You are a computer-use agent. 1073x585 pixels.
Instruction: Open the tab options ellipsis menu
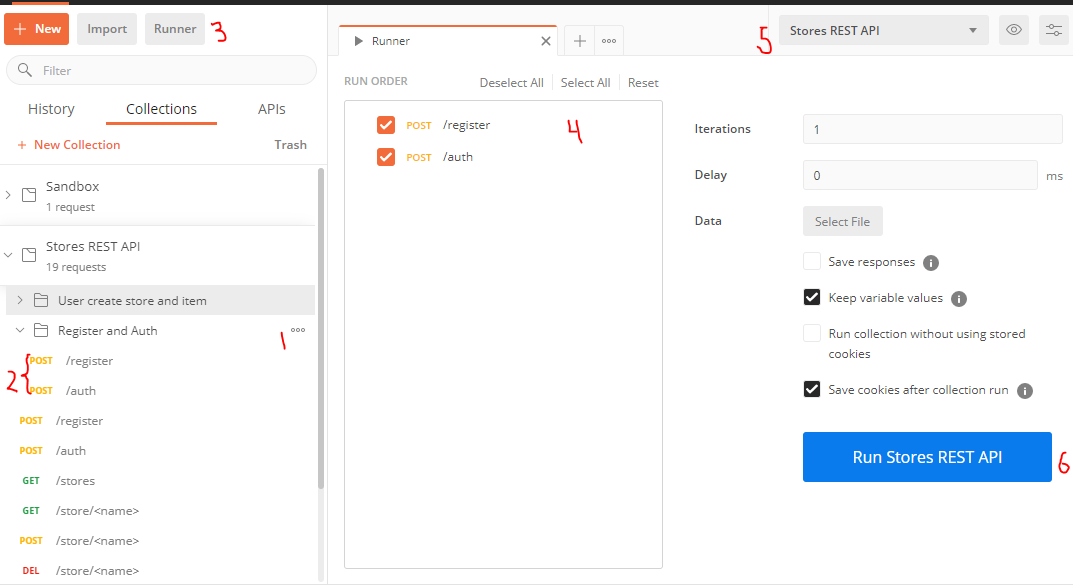click(x=609, y=41)
